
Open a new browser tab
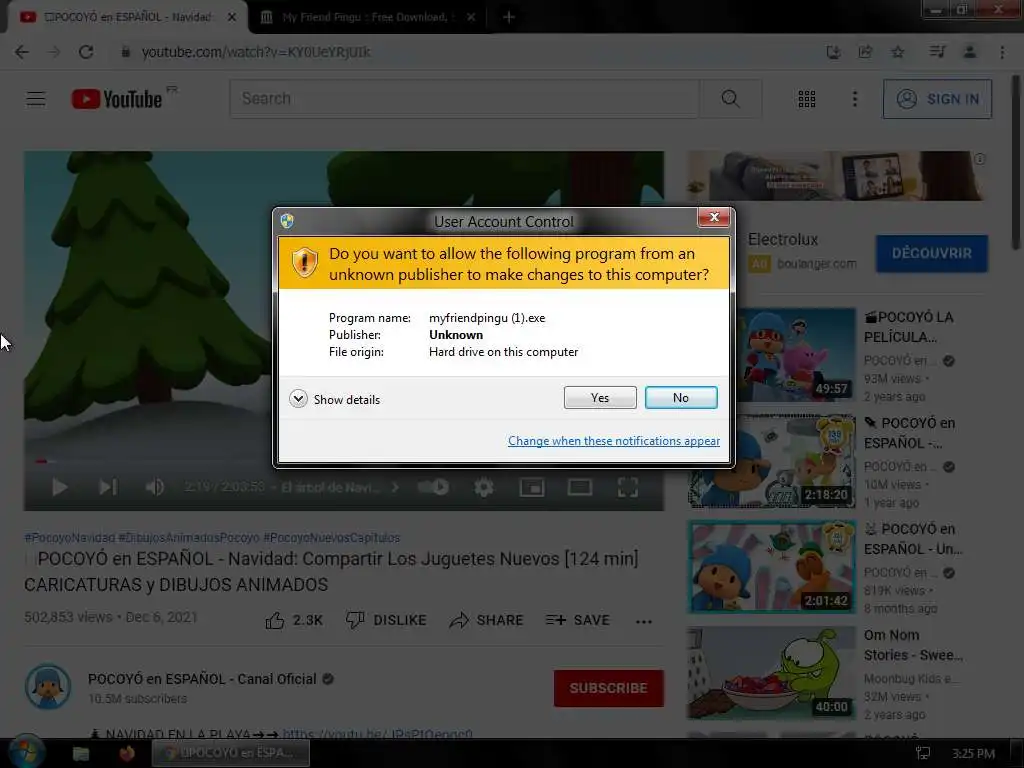(x=509, y=17)
